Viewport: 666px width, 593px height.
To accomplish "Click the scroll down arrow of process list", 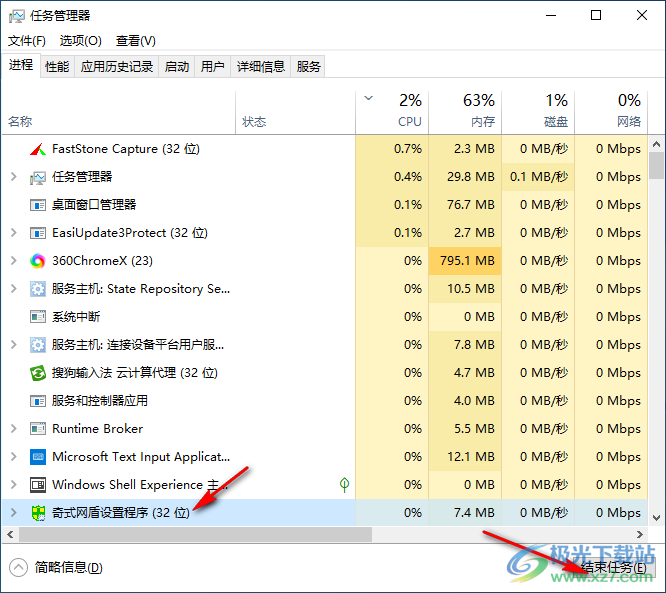I will [657, 518].
